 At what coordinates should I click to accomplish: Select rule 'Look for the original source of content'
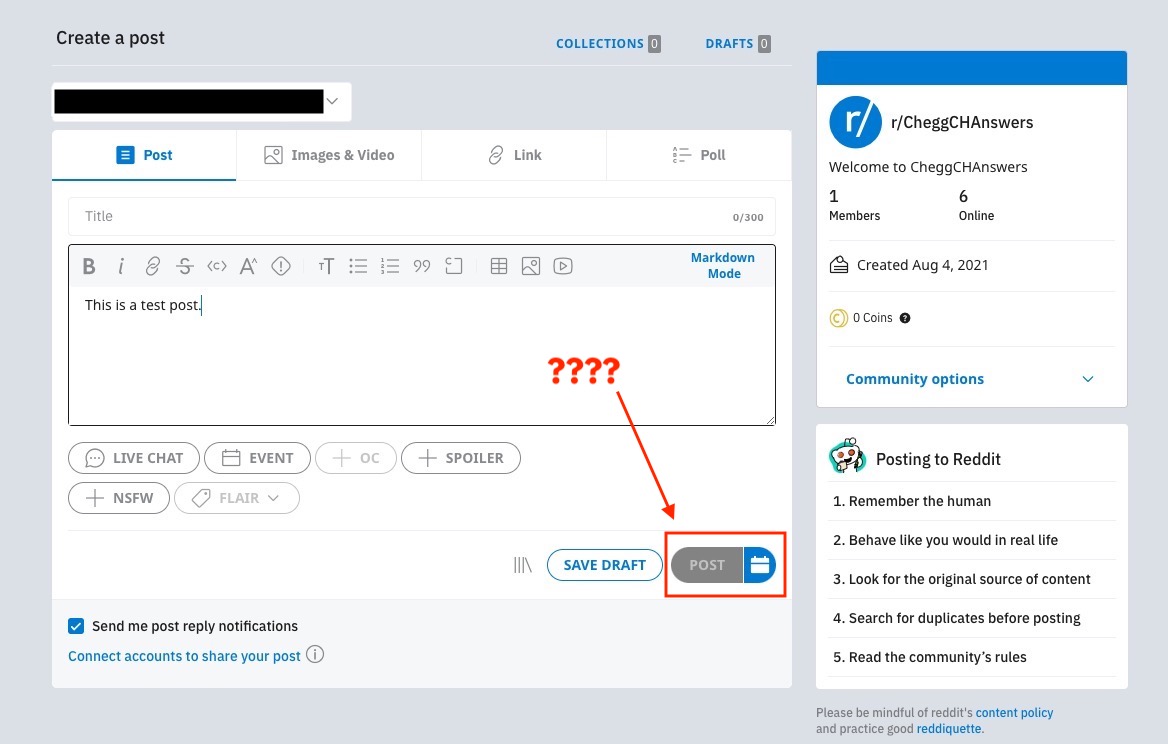click(972, 579)
